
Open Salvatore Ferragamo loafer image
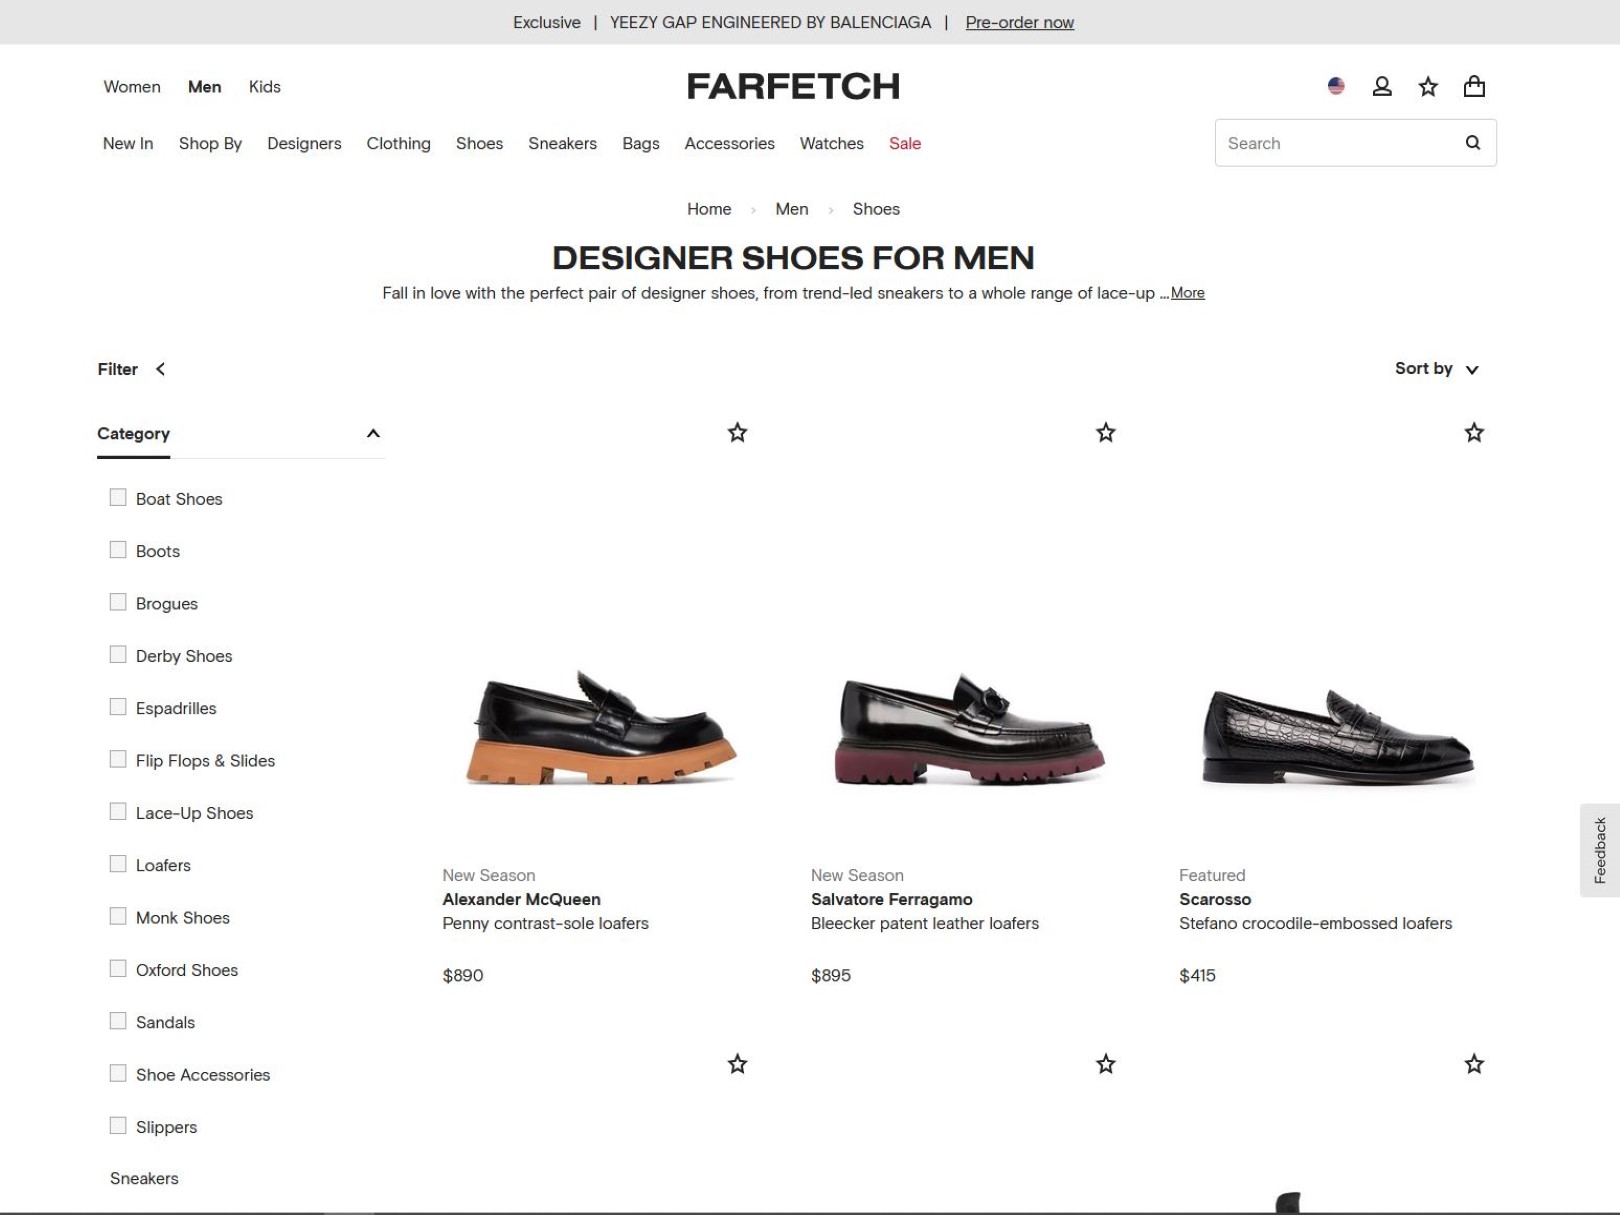(969, 728)
